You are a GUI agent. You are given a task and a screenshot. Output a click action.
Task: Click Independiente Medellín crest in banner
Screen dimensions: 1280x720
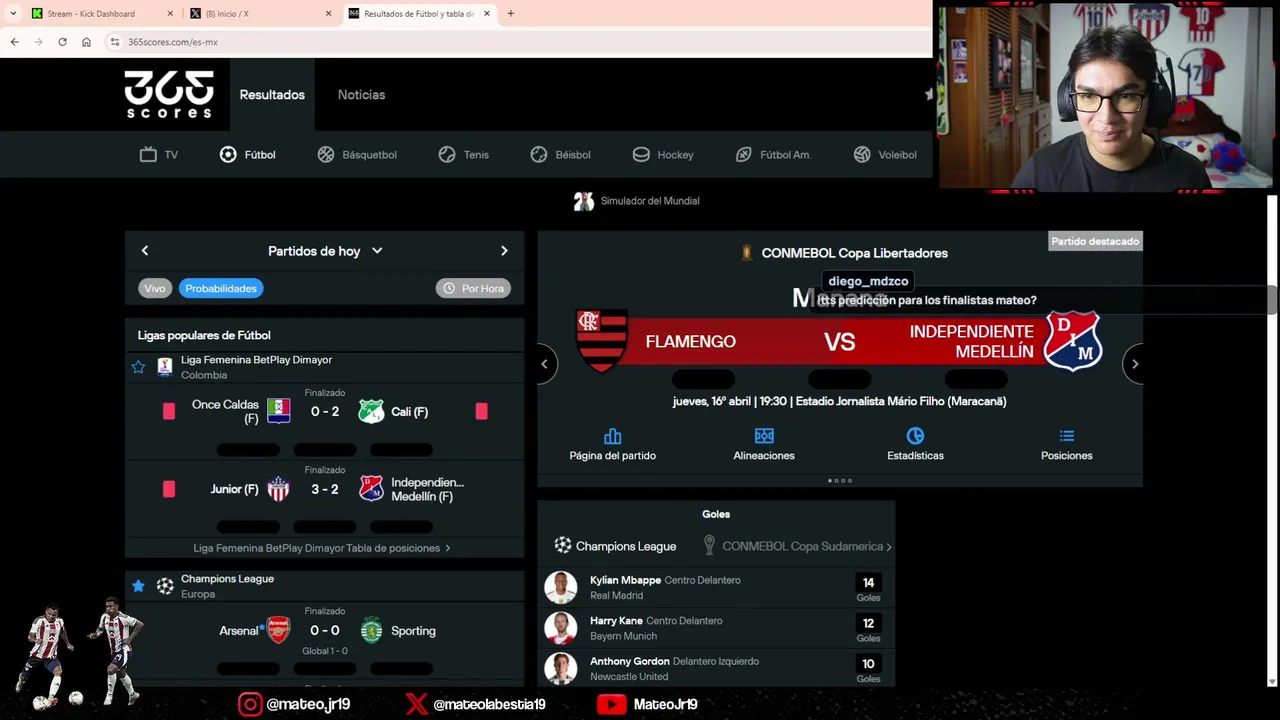coord(1072,341)
